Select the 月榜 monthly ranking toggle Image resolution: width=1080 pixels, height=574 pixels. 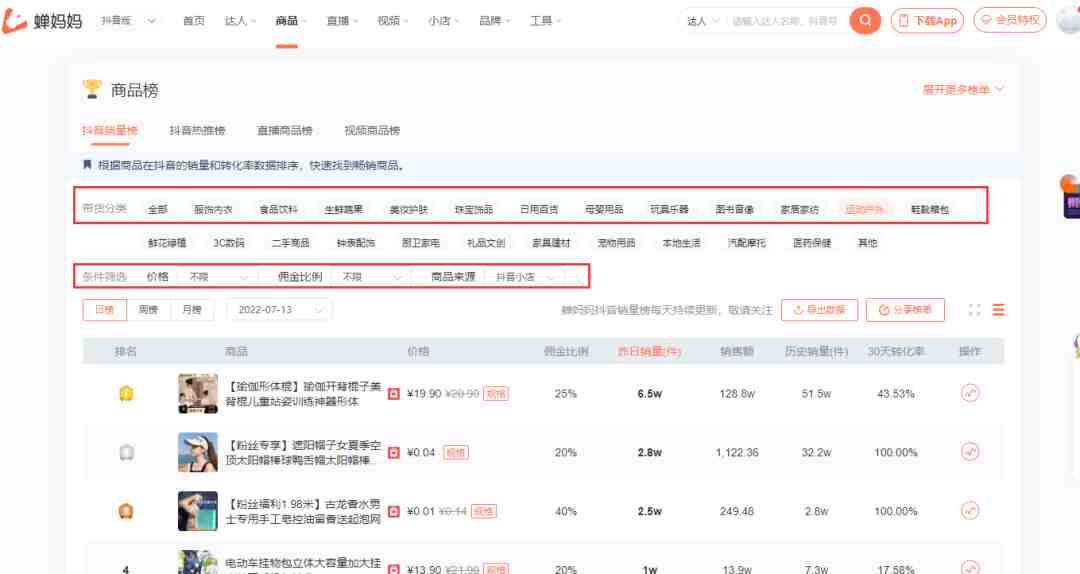click(192, 310)
